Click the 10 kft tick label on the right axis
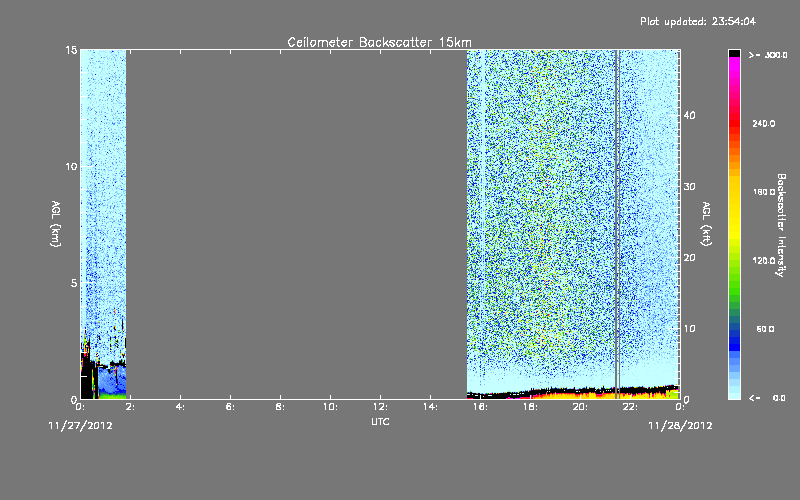The height and width of the screenshot is (500, 800). pos(689,329)
